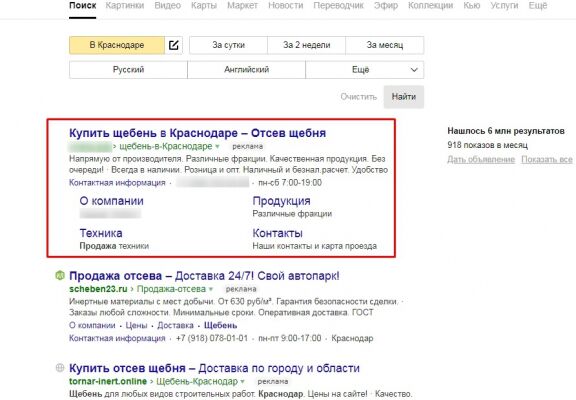Open the Услуги tab
This screenshot has height=400, width=576.
click(x=504, y=6)
